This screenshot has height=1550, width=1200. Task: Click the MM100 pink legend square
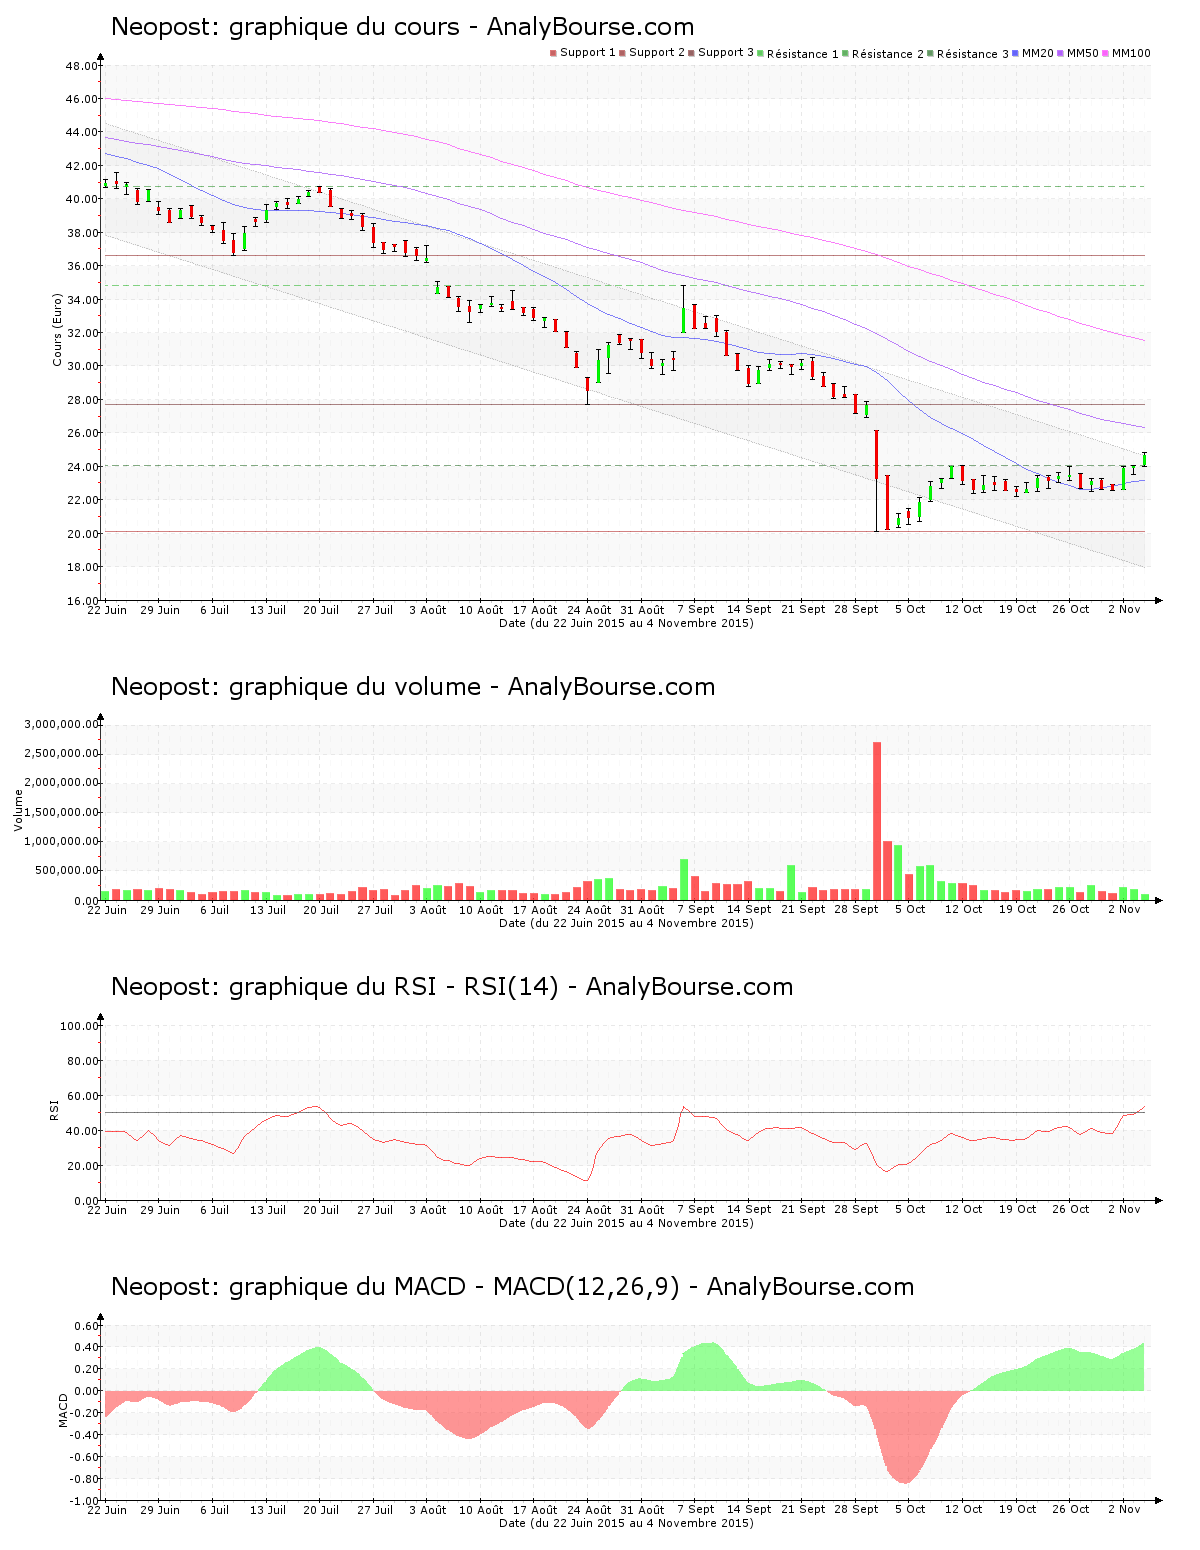[x=1106, y=53]
